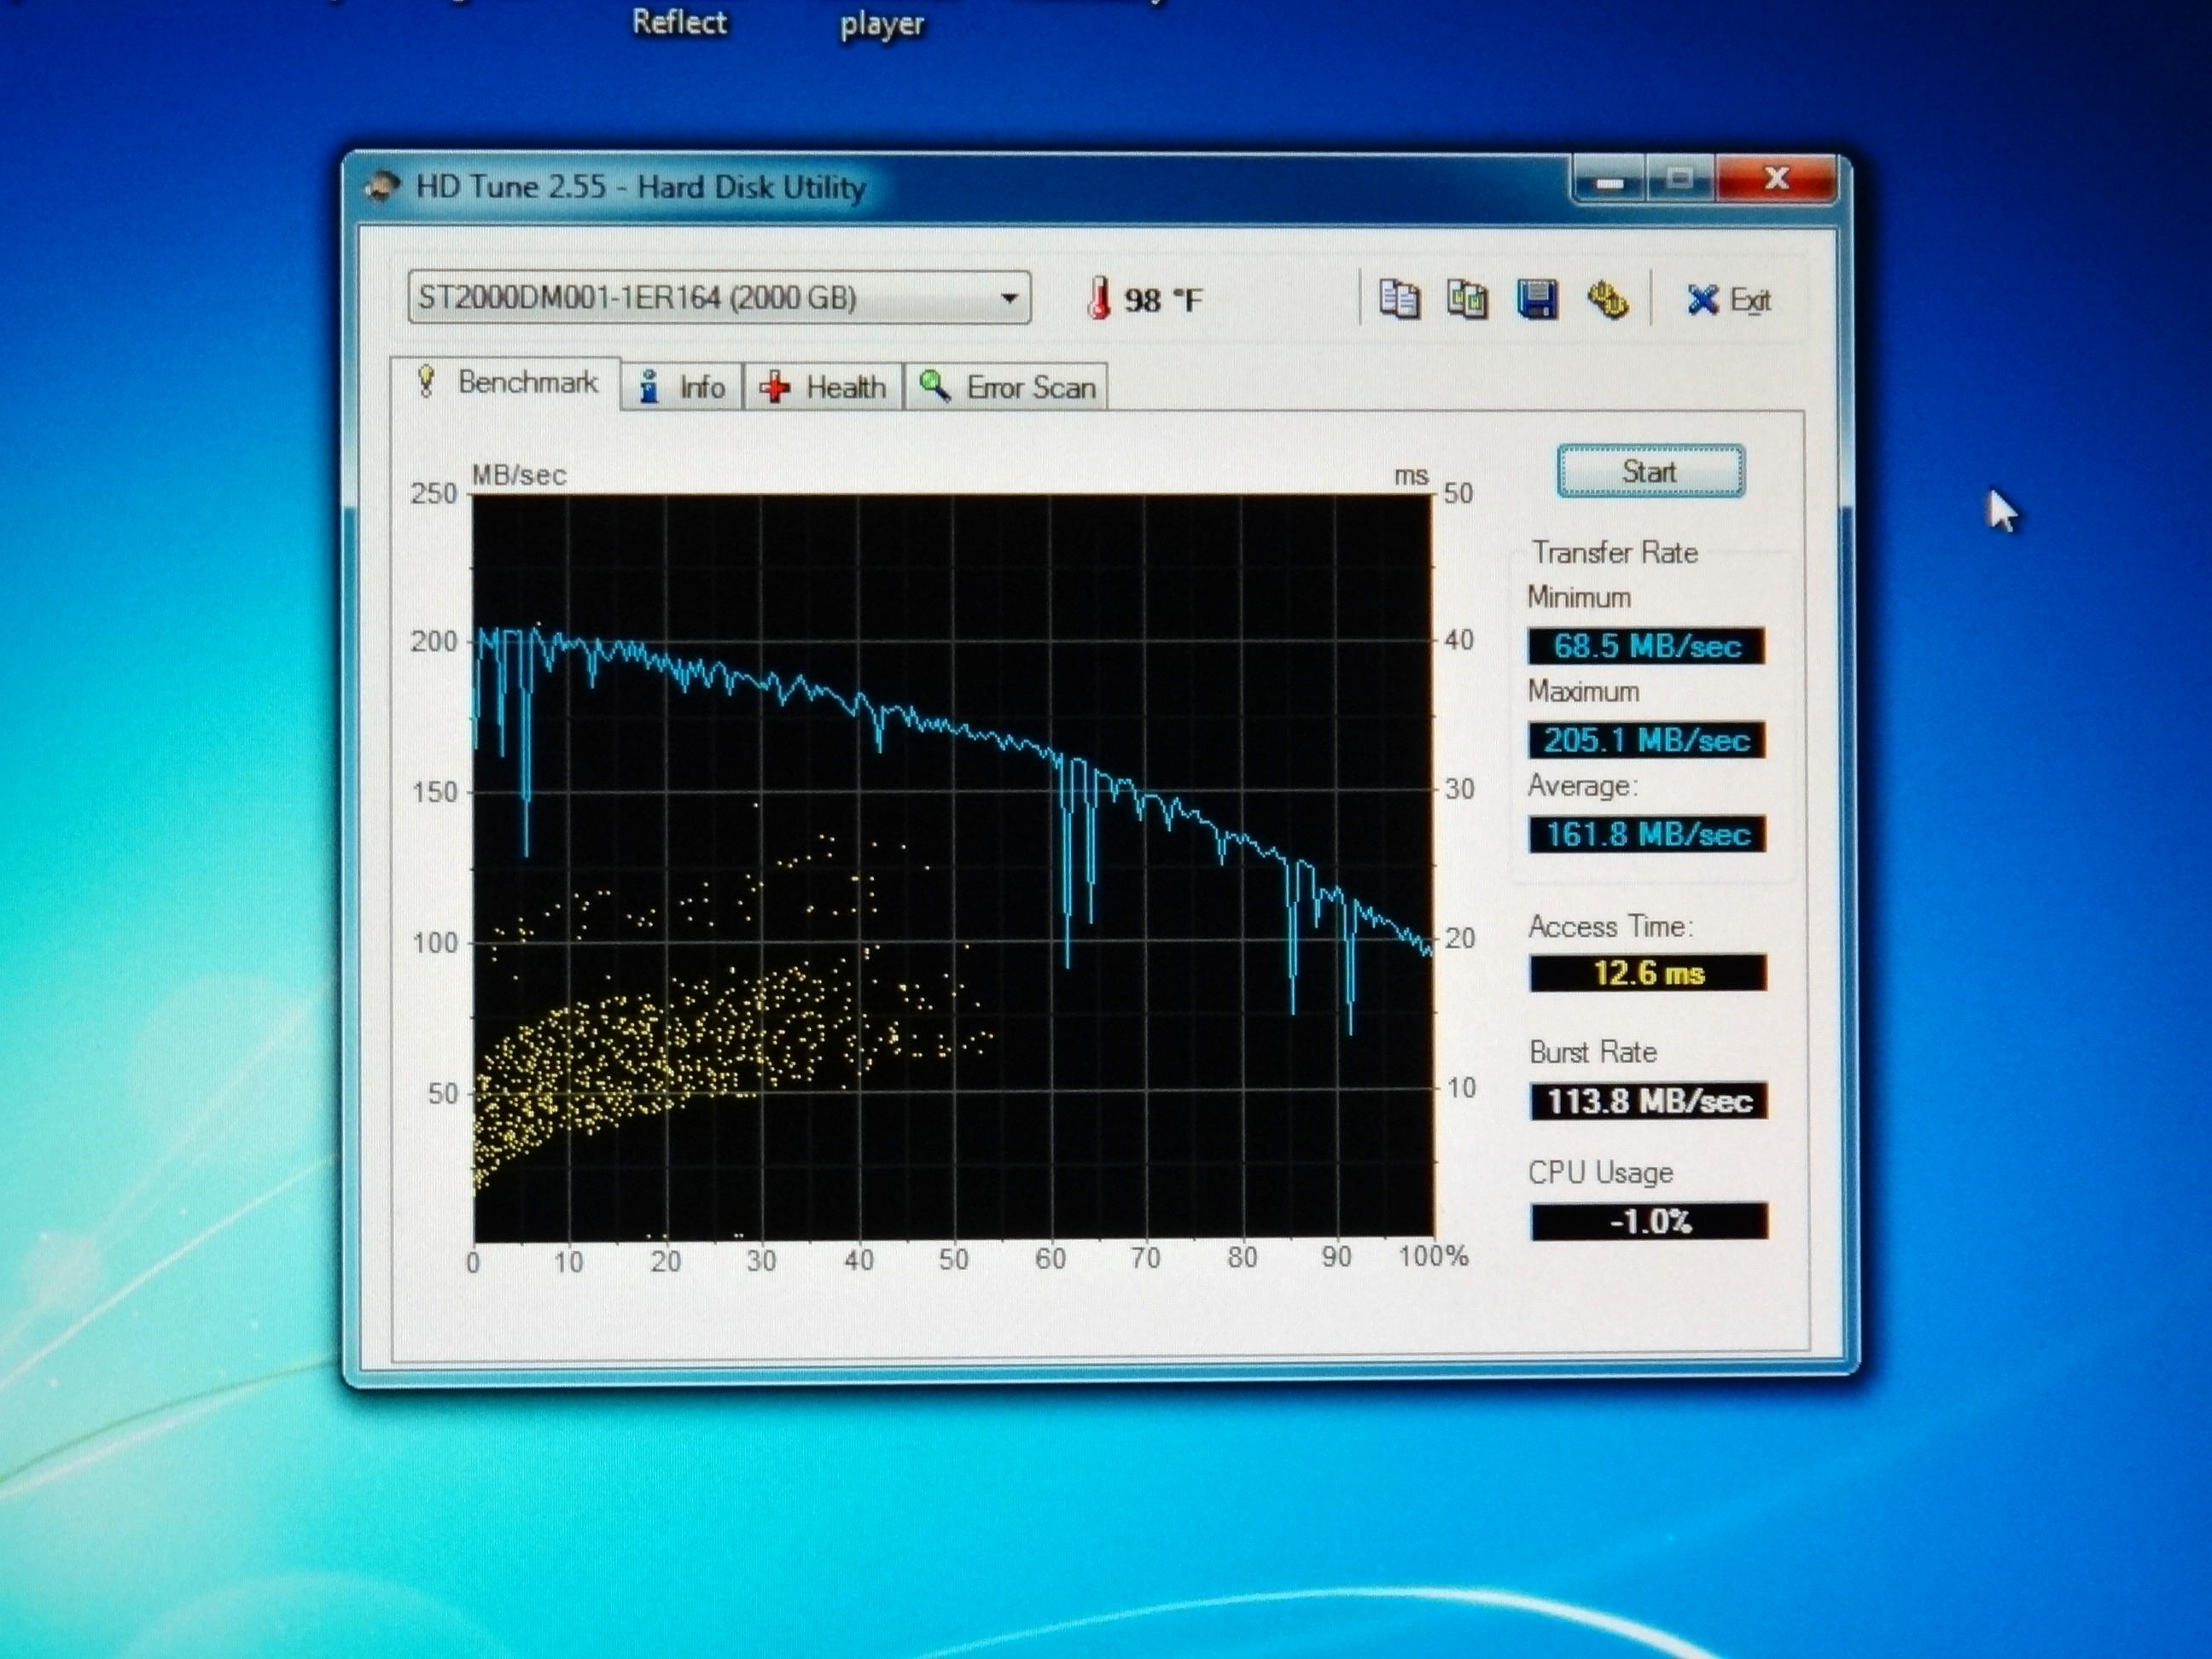The width and height of the screenshot is (2212, 1659).
Task: Click the ms axis label on graph
Action: (1411, 476)
